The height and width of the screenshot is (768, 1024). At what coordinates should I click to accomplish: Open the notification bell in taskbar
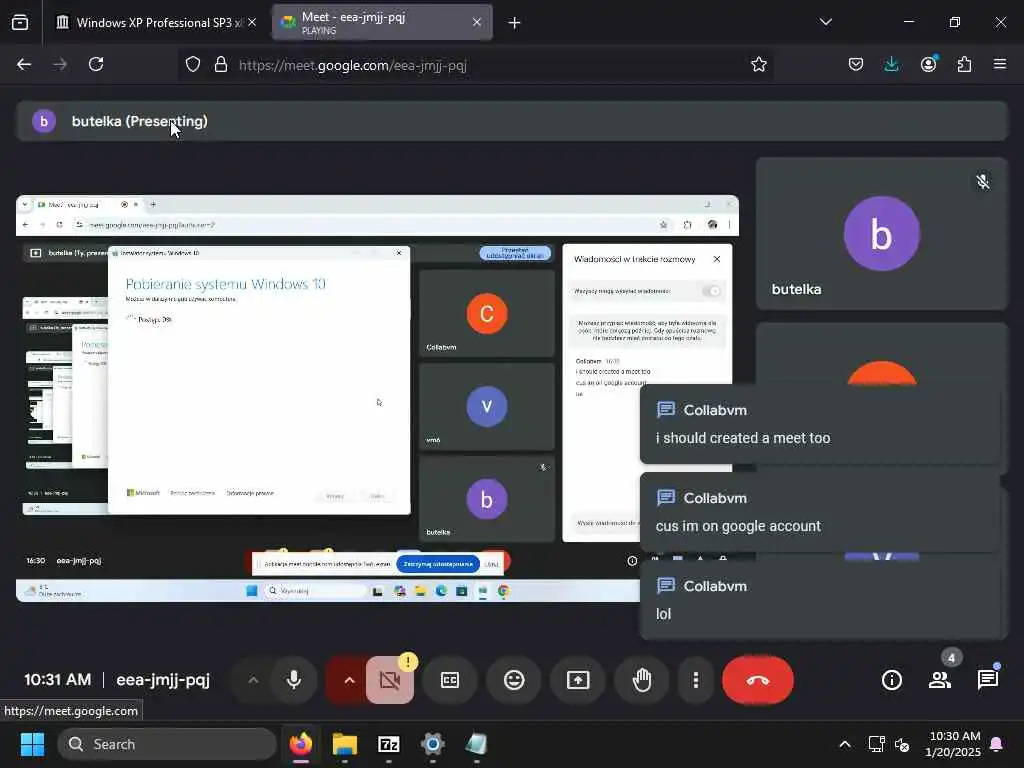[997, 744]
